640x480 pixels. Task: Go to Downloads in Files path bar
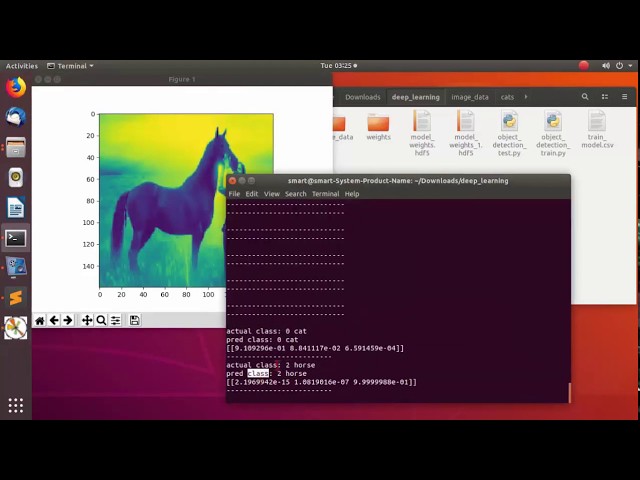pyautogui.click(x=362, y=97)
